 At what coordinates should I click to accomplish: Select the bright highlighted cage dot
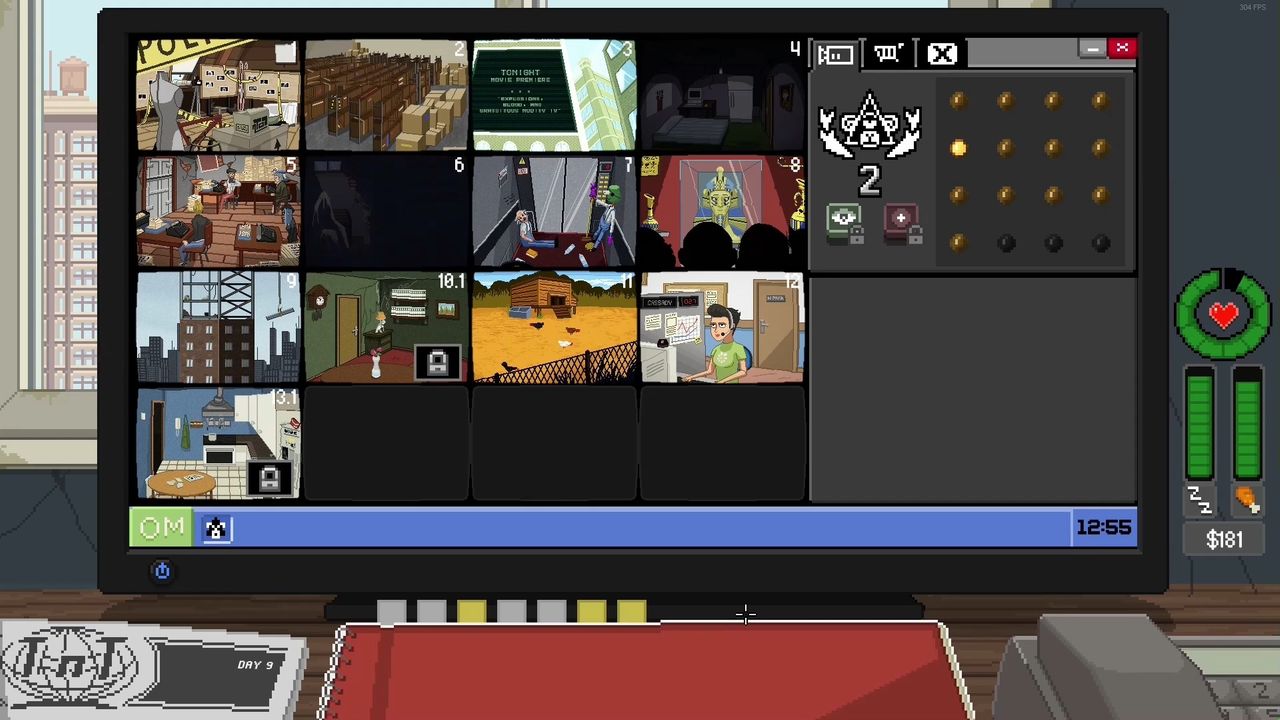pos(958,149)
